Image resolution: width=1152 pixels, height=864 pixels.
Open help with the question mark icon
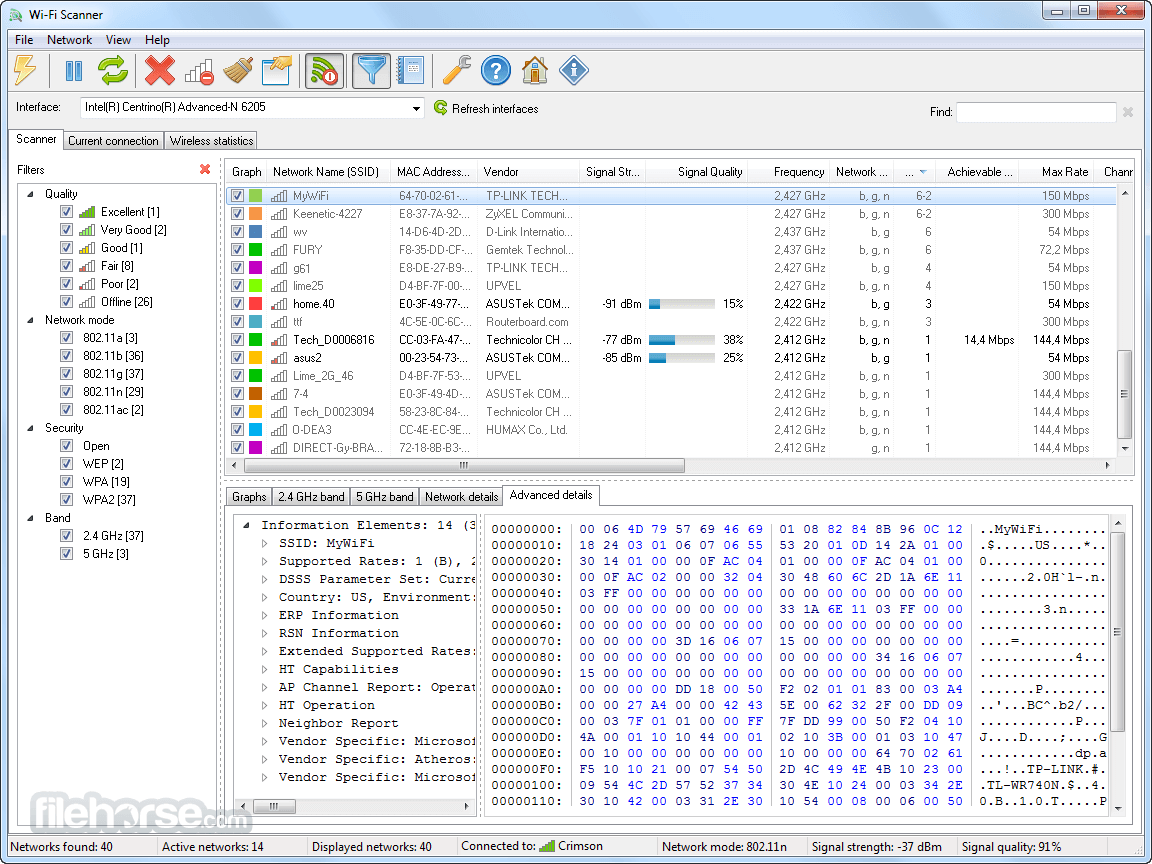496,71
